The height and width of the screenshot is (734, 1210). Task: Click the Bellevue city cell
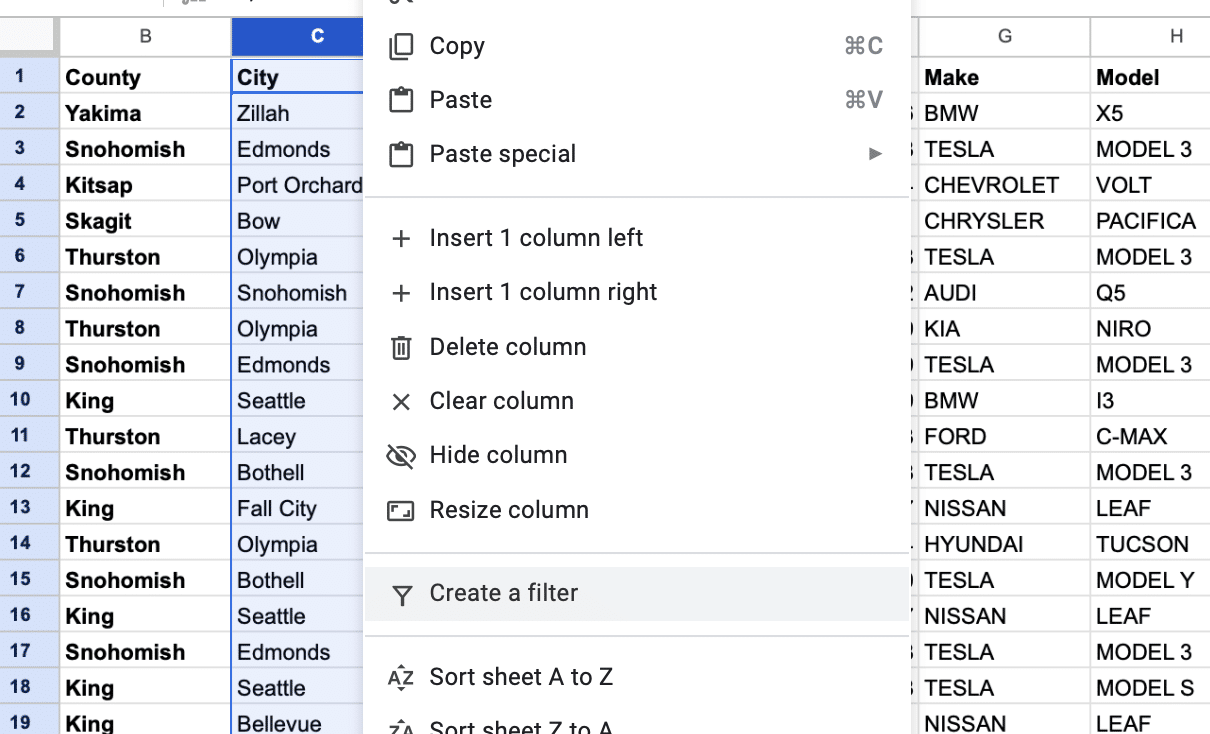click(x=298, y=722)
